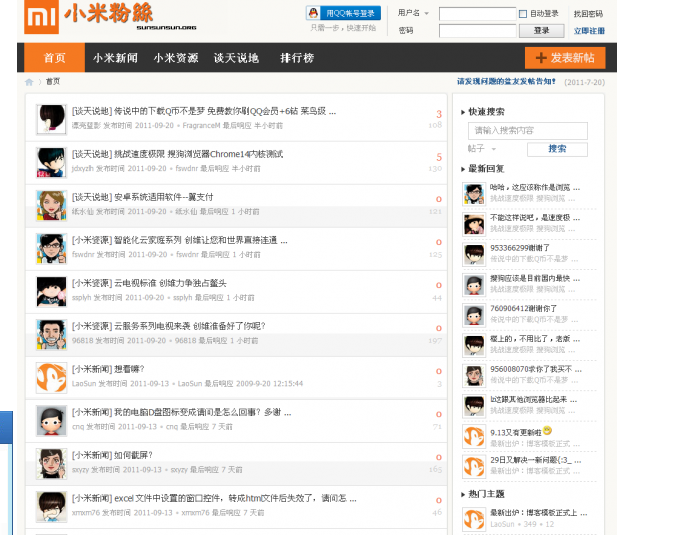Open the 找回密码 link

(x=588, y=14)
